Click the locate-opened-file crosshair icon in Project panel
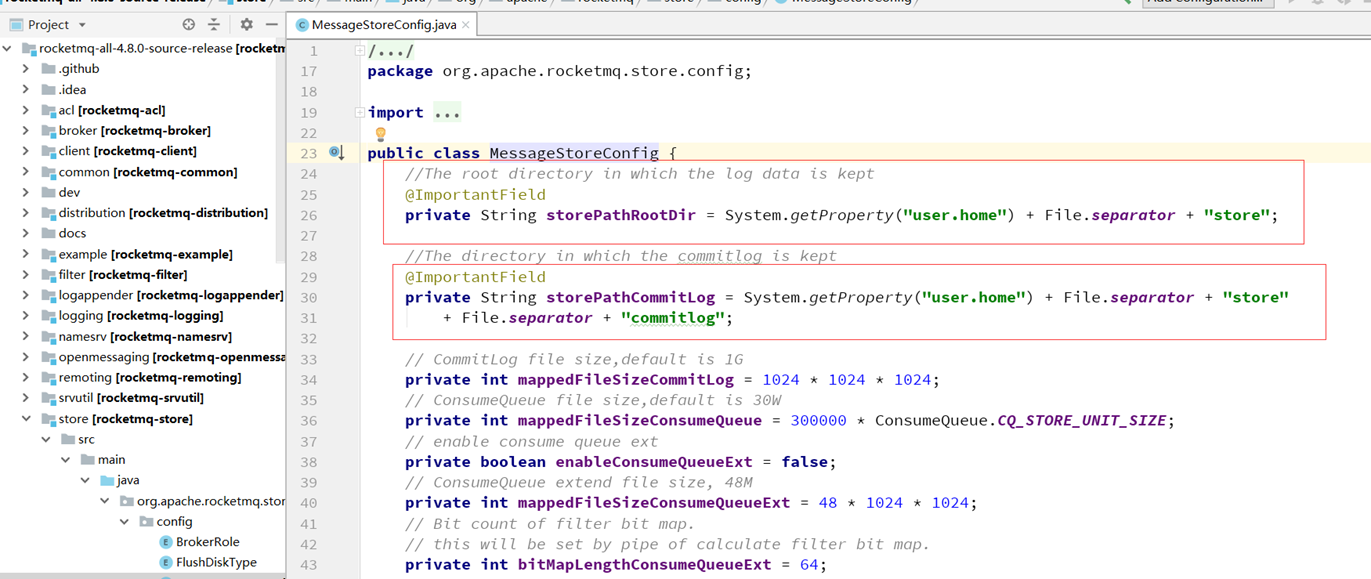Image resolution: width=1371 pixels, height=579 pixels. (189, 24)
